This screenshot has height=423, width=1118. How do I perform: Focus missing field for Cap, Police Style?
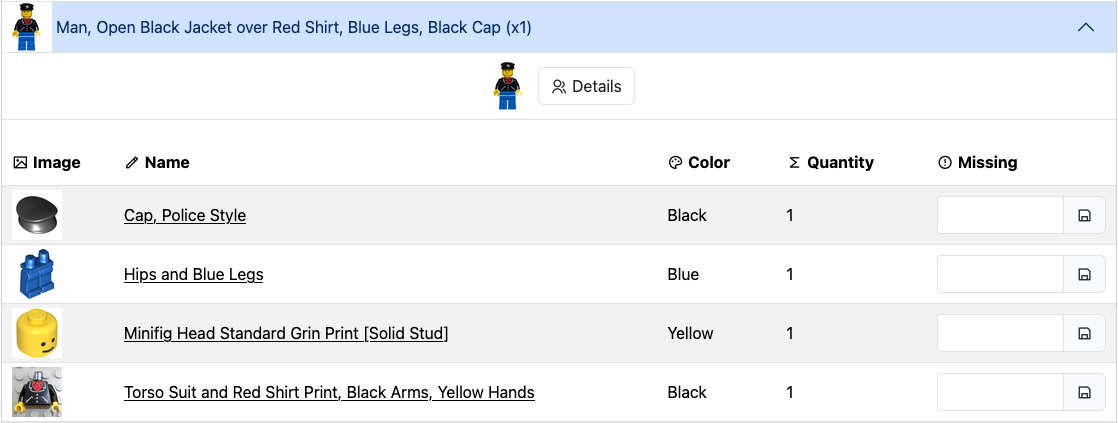point(1000,215)
